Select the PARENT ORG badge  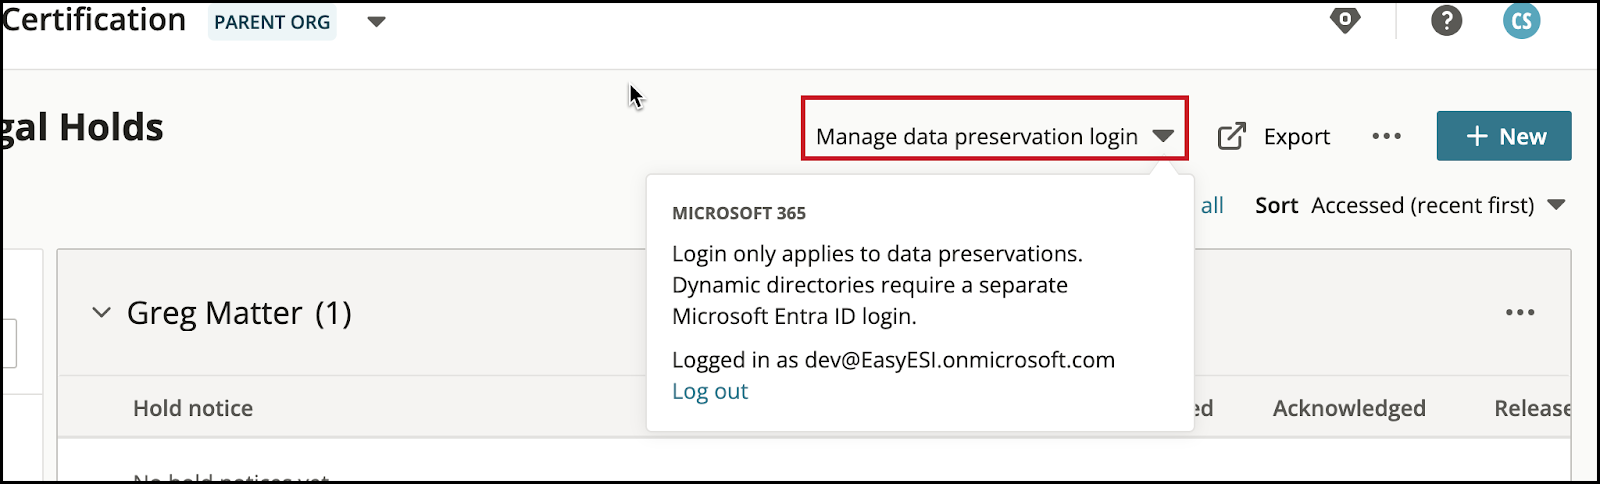pos(272,22)
